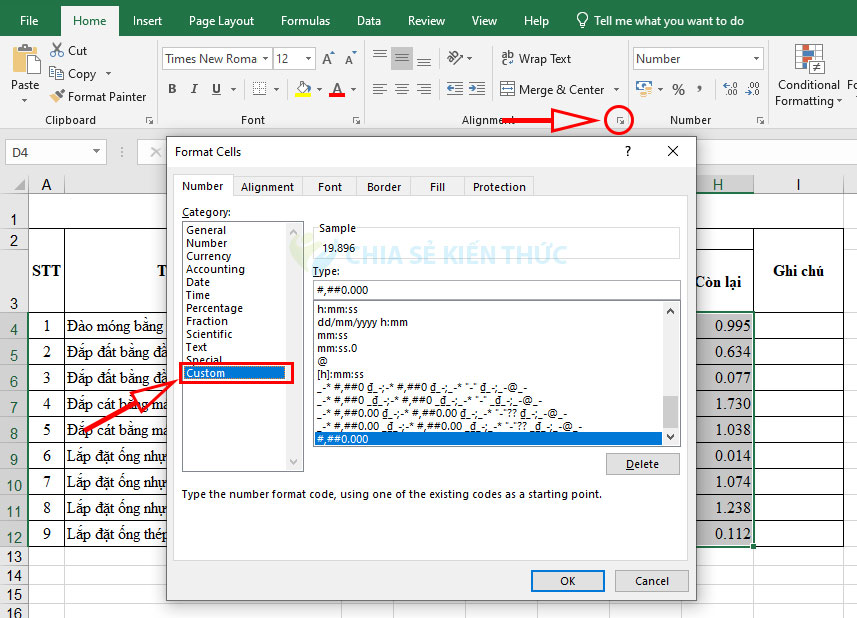The width and height of the screenshot is (857, 618).
Task: Open the Alignment tab in Format Cells
Action: click(267, 186)
